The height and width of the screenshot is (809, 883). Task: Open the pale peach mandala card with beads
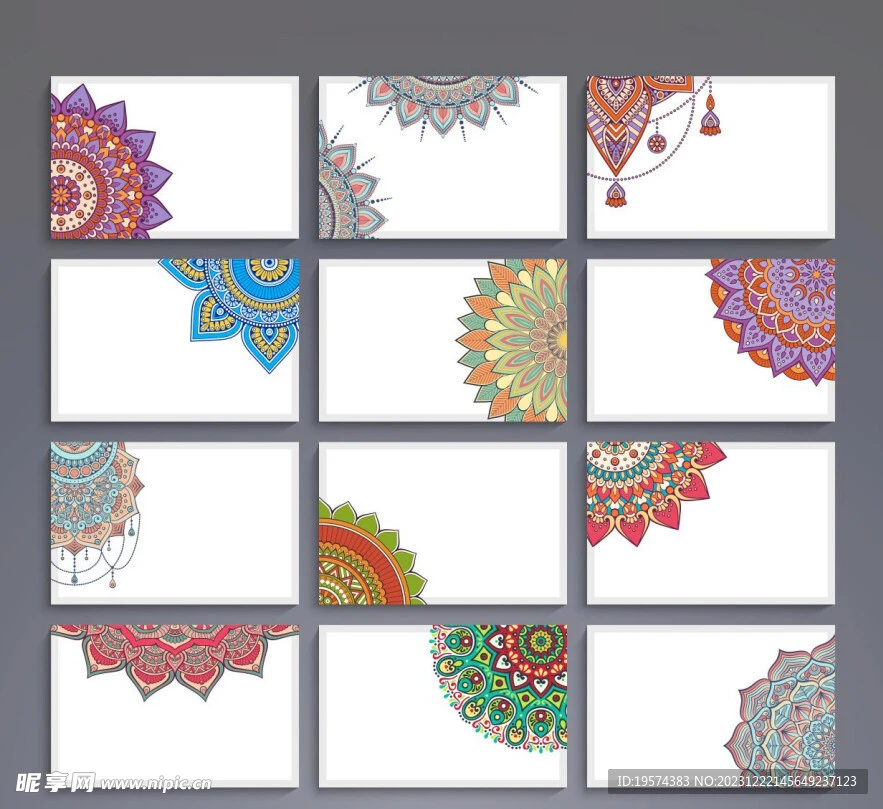(x=175, y=523)
